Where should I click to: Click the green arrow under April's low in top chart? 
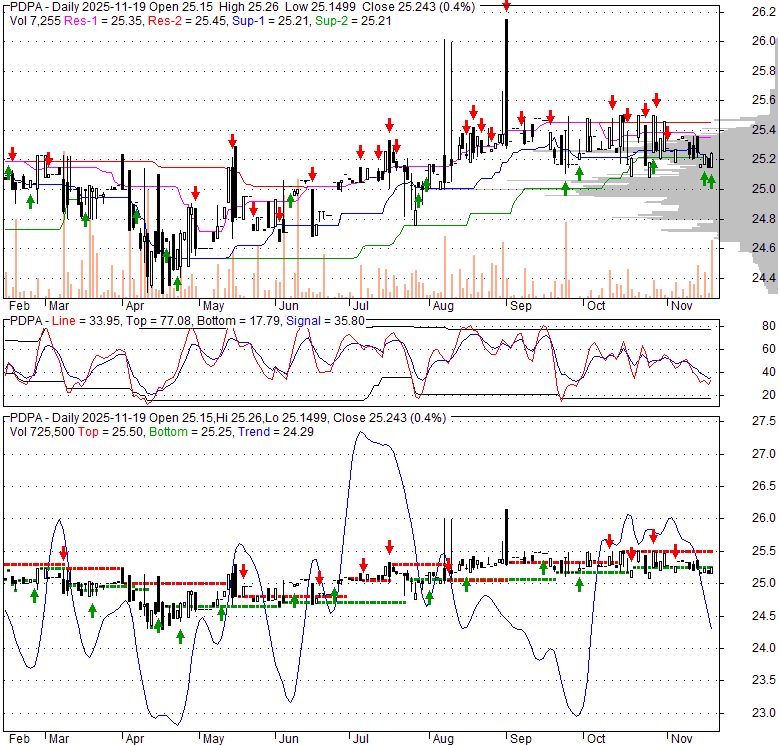coord(178,283)
